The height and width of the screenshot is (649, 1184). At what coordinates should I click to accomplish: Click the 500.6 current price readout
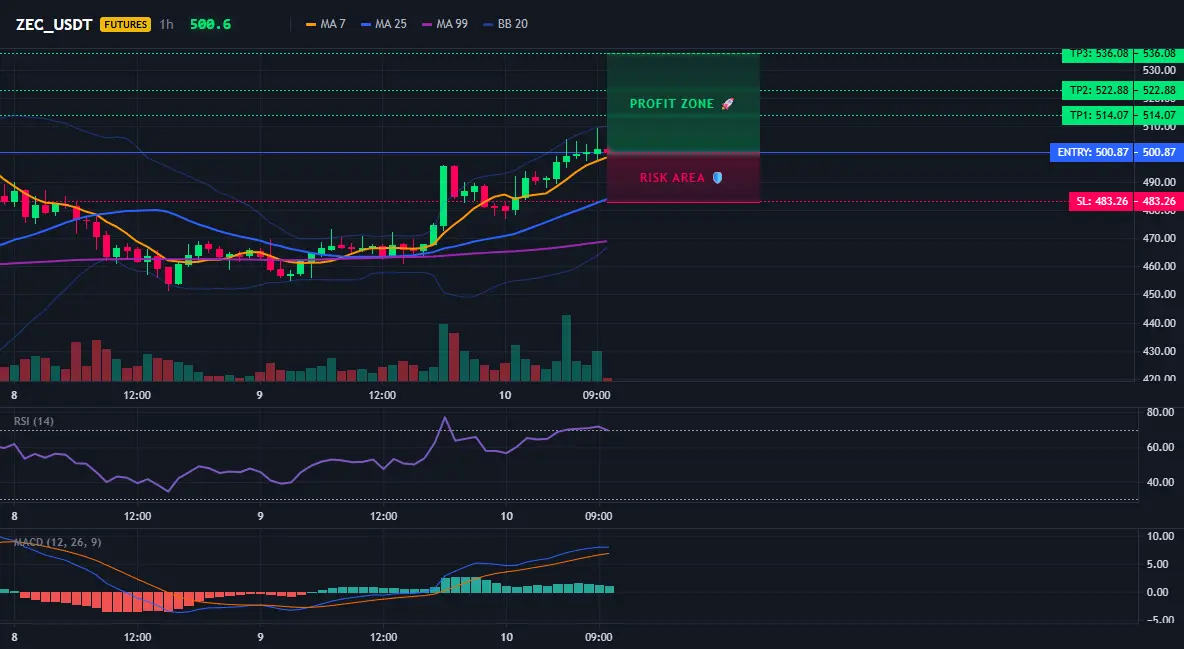point(210,24)
